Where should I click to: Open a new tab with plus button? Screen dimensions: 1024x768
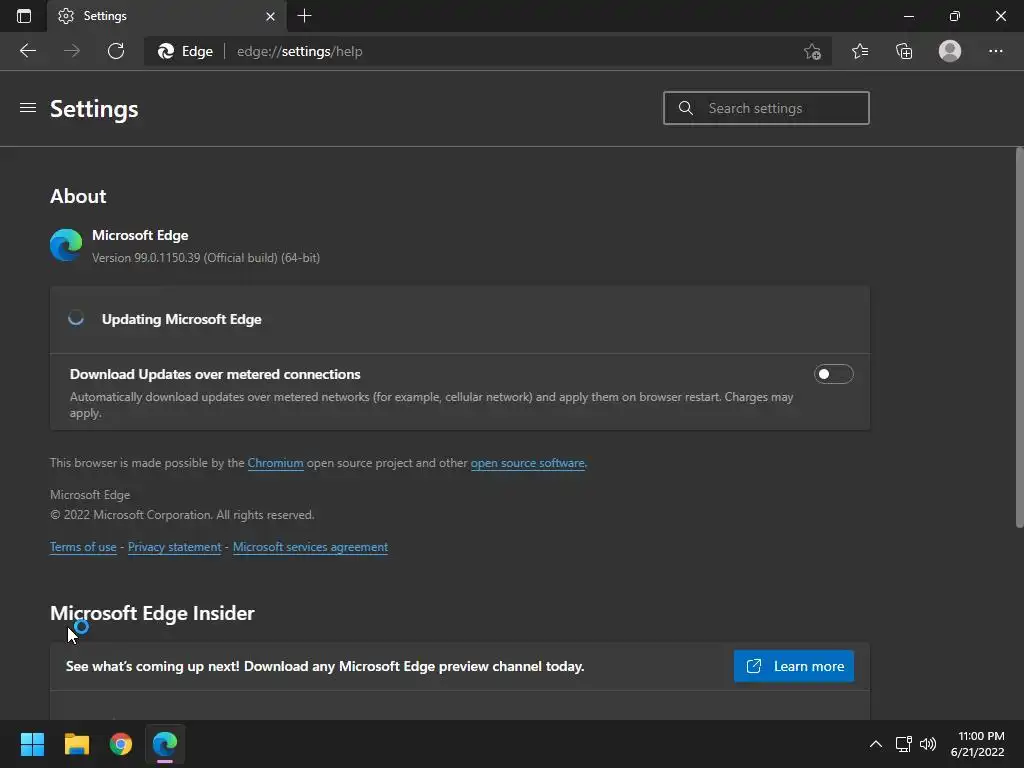click(x=304, y=16)
